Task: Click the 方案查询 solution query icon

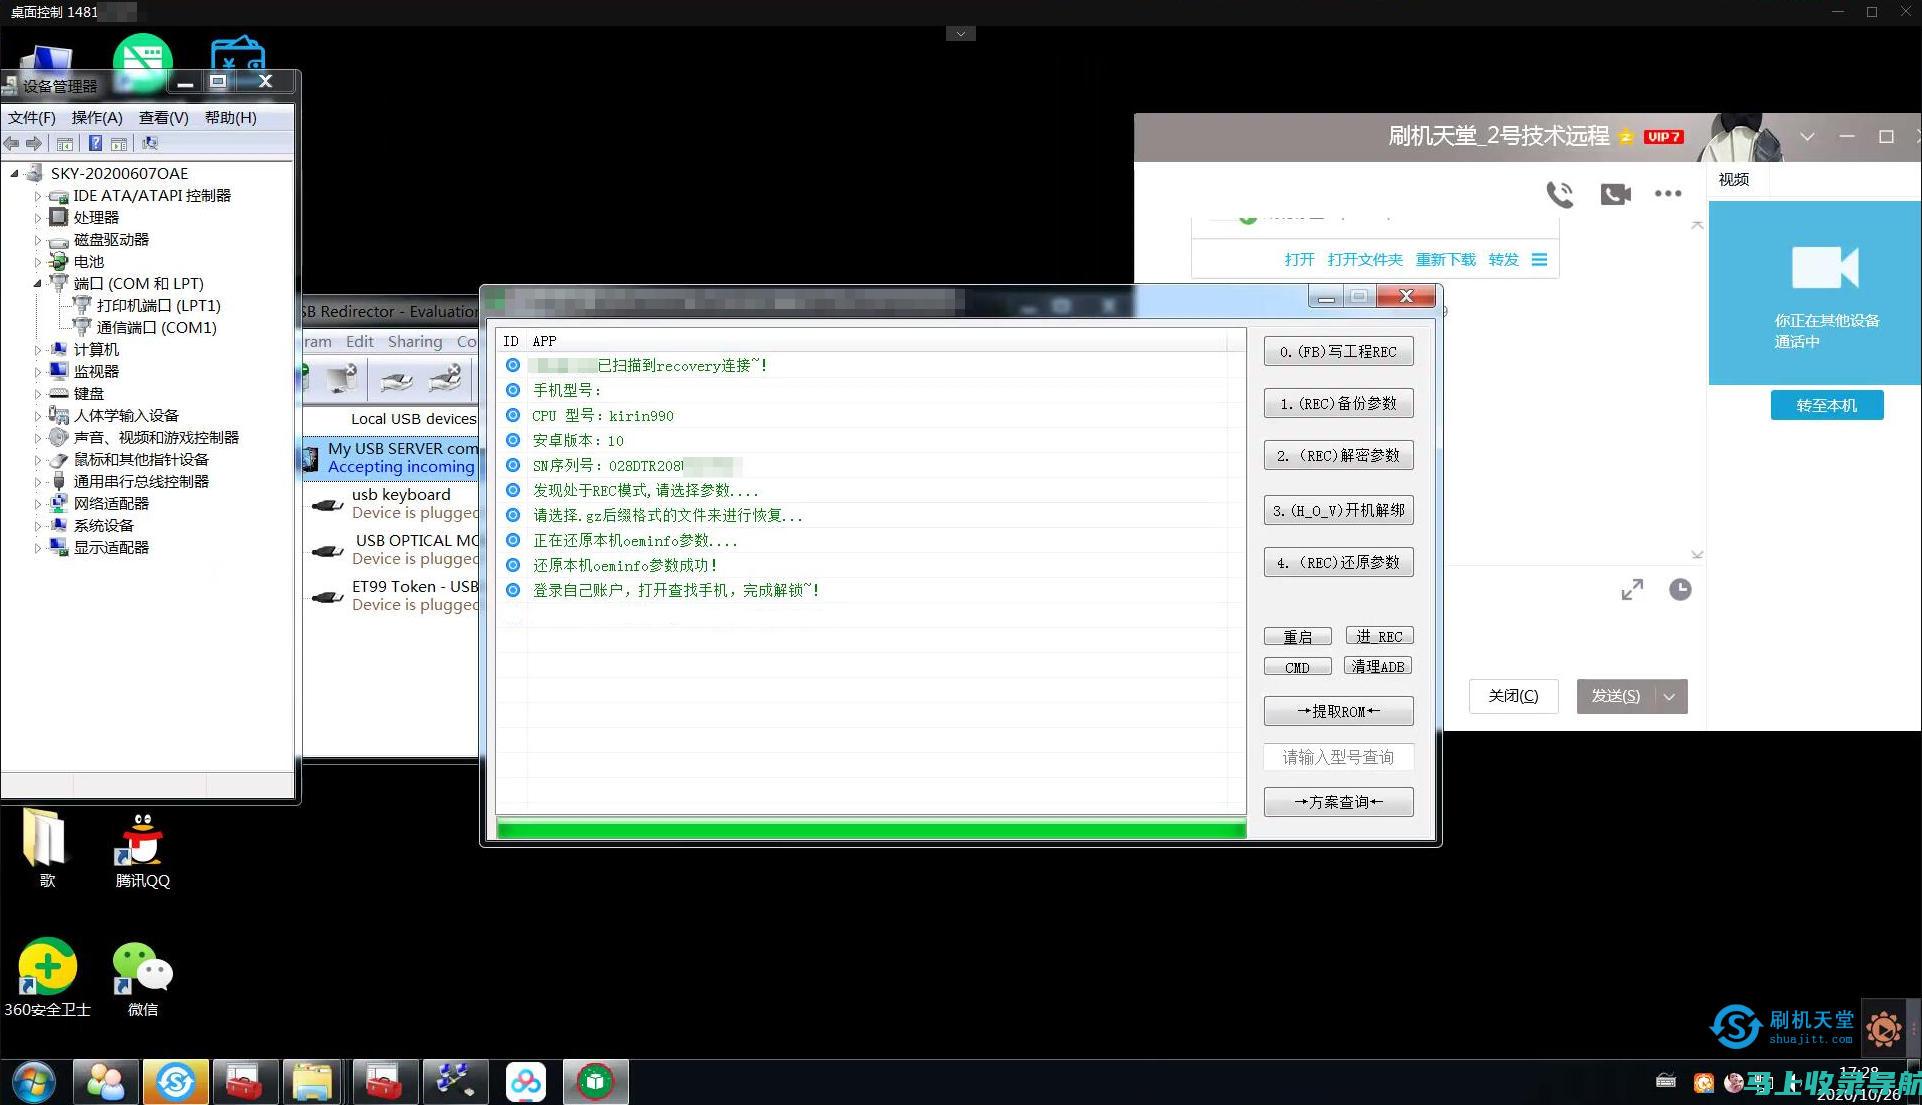Action: [1337, 801]
